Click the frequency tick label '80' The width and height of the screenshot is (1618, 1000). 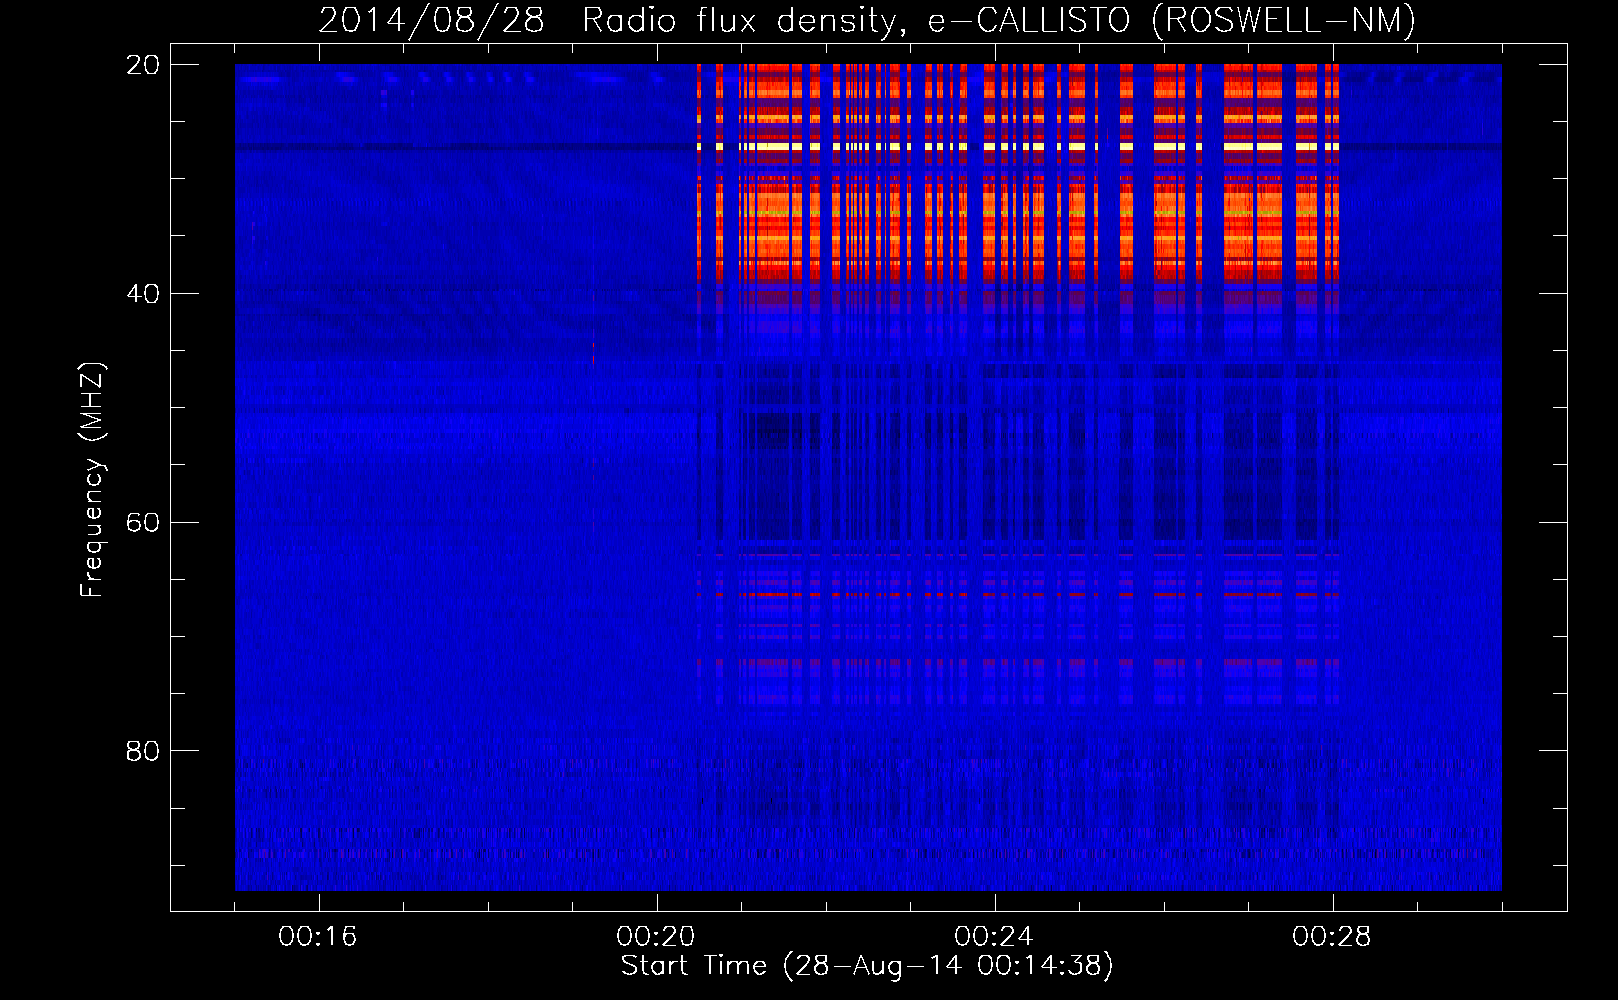(143, 751)
